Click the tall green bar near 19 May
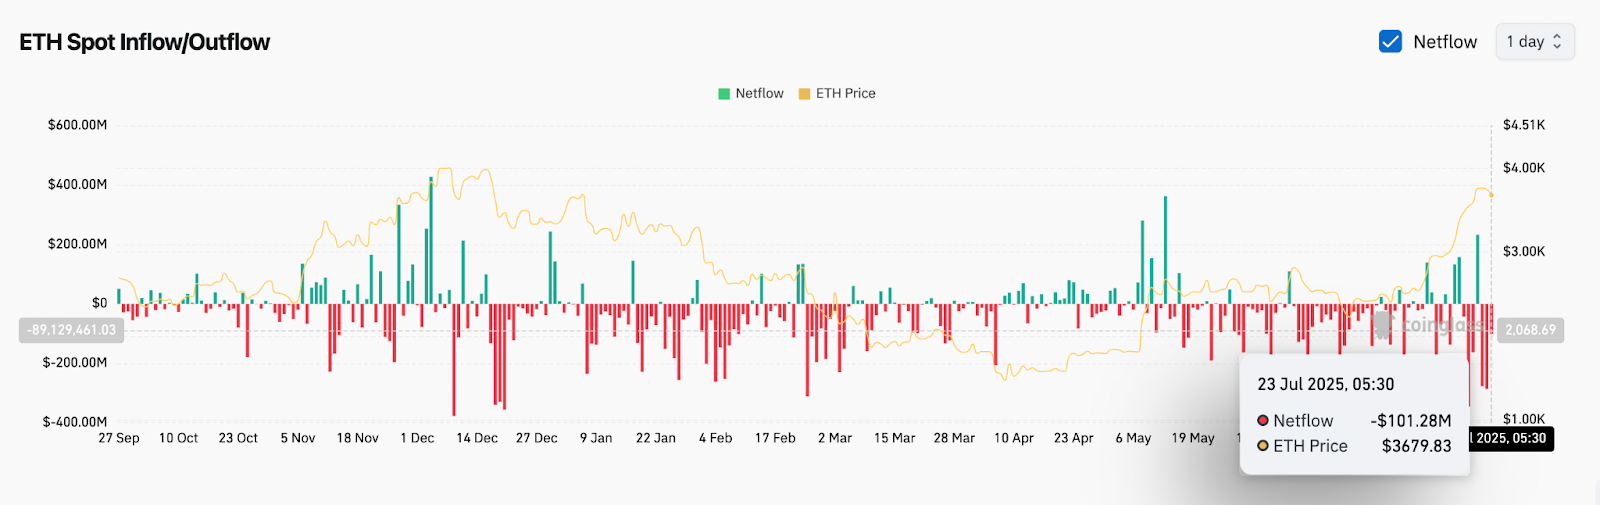 pos(1165,250)
